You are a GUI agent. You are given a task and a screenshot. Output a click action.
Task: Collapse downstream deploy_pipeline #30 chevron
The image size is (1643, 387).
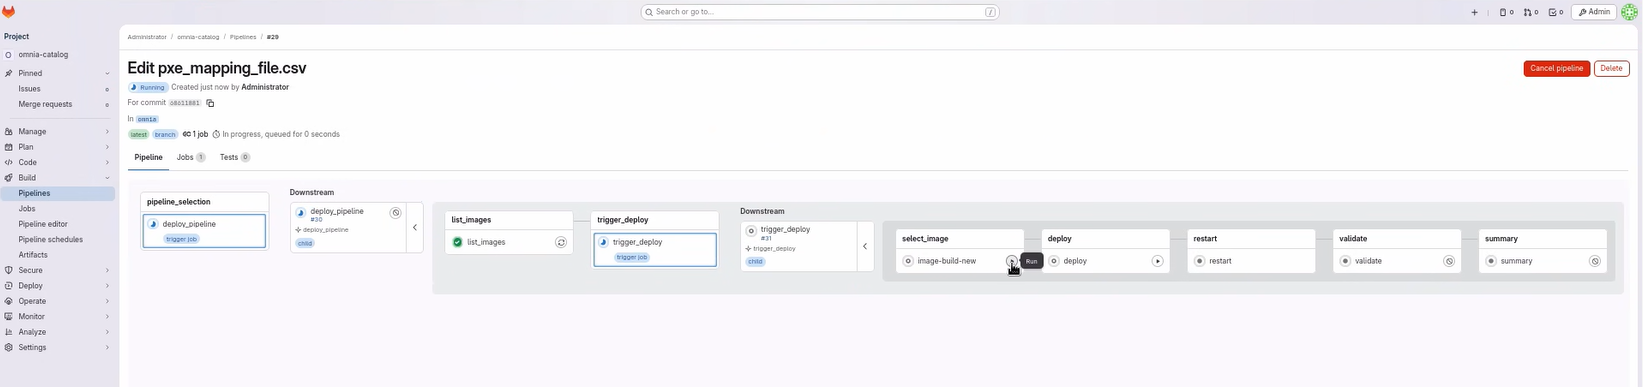[x=415, y=227]
